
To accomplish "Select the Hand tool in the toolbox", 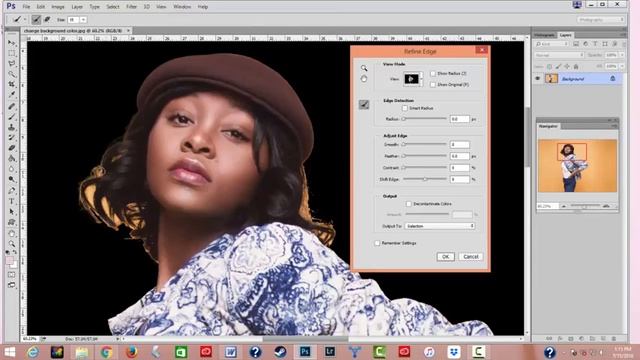I will 12,233.
